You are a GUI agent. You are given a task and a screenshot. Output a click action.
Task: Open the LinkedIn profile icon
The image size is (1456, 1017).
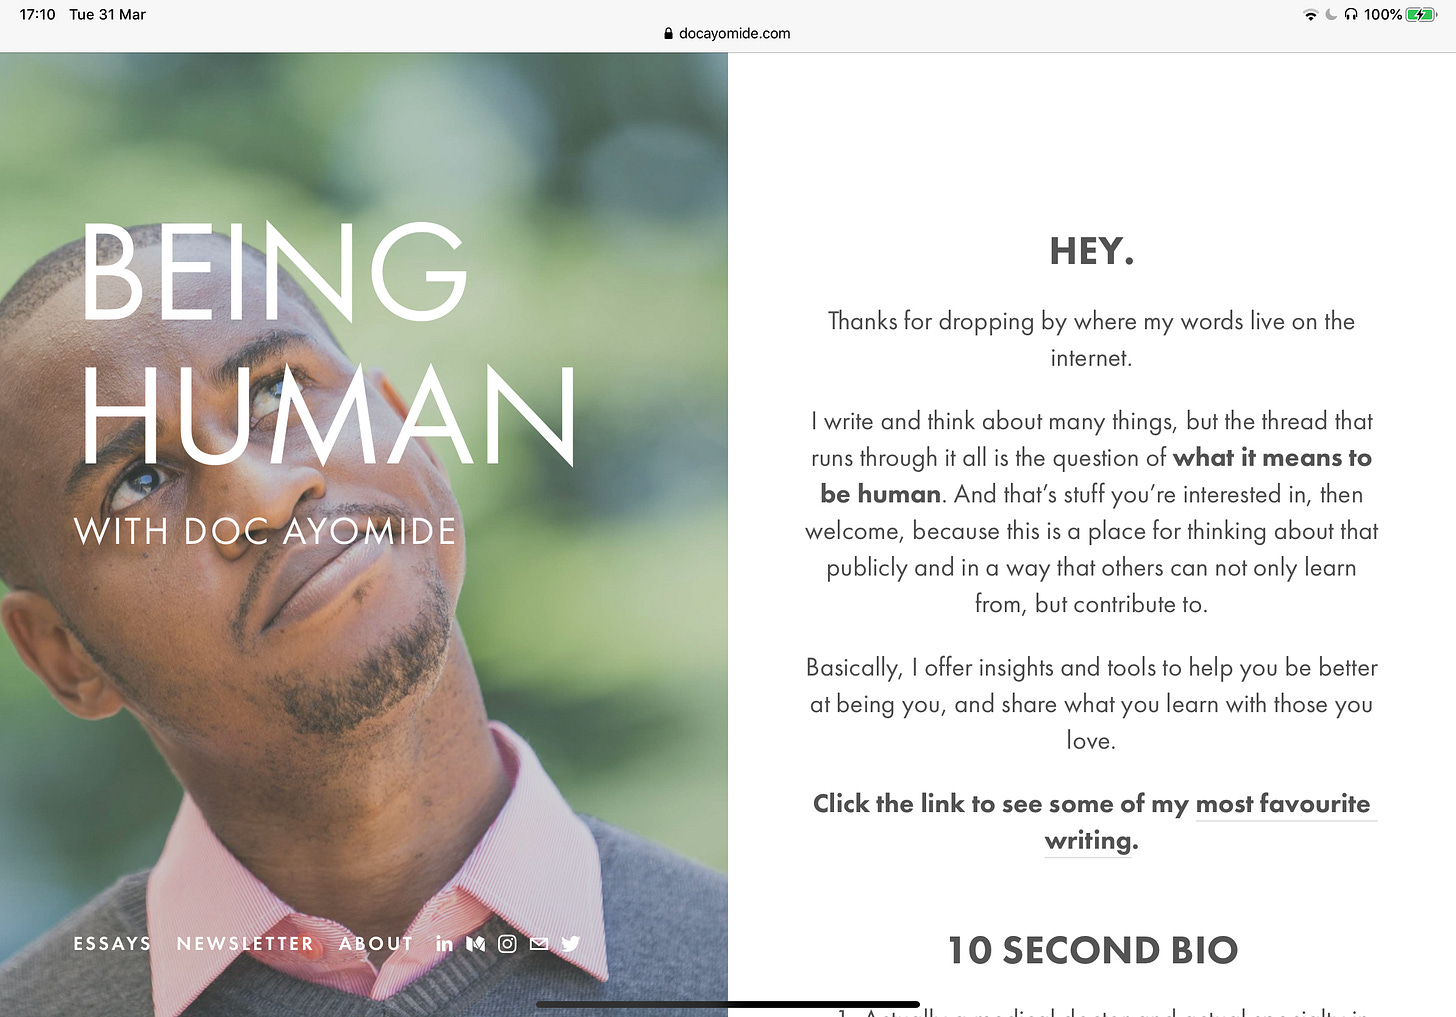click(x=445, y=944)
